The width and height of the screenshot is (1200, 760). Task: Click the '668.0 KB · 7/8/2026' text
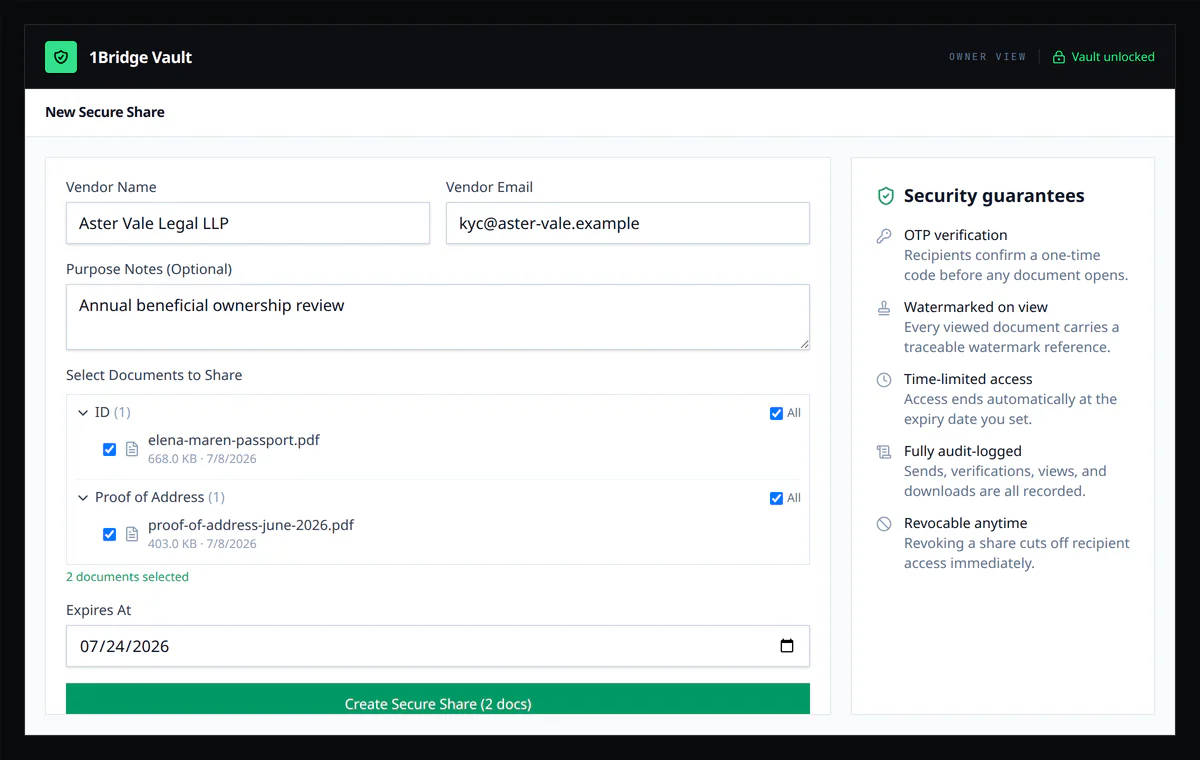202,459
